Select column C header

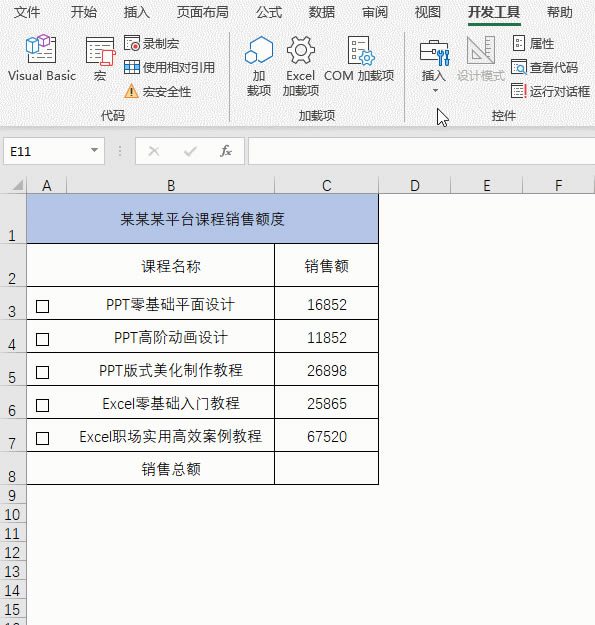[326, 185]
